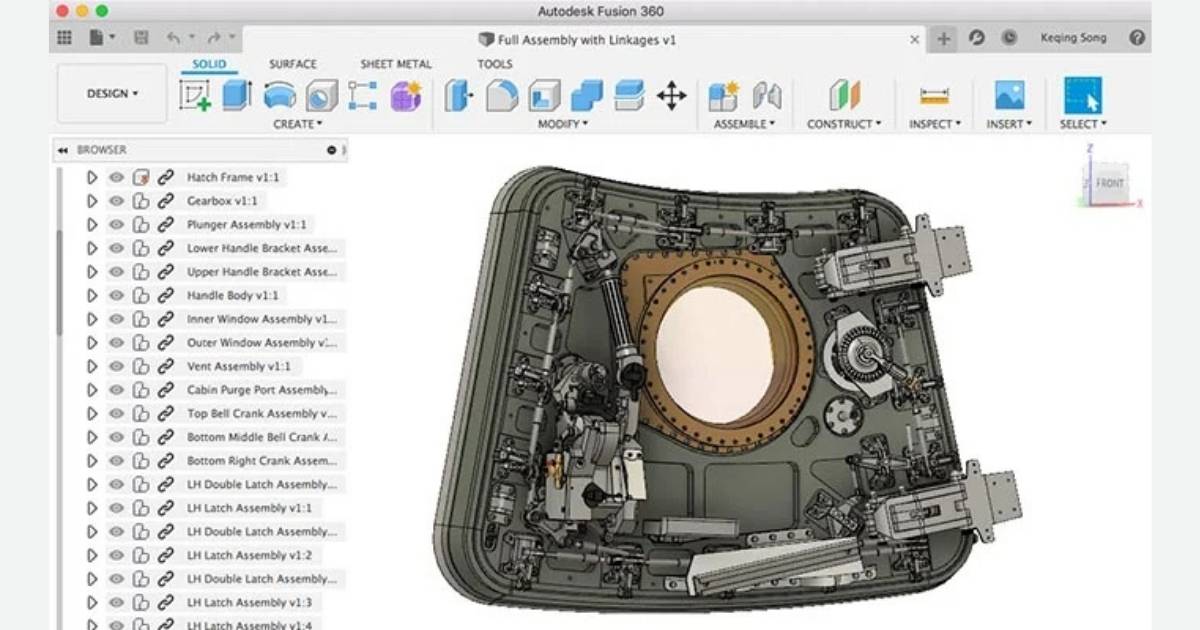Click the Rectangular Pattern tool icon

(x=362, y=96)
